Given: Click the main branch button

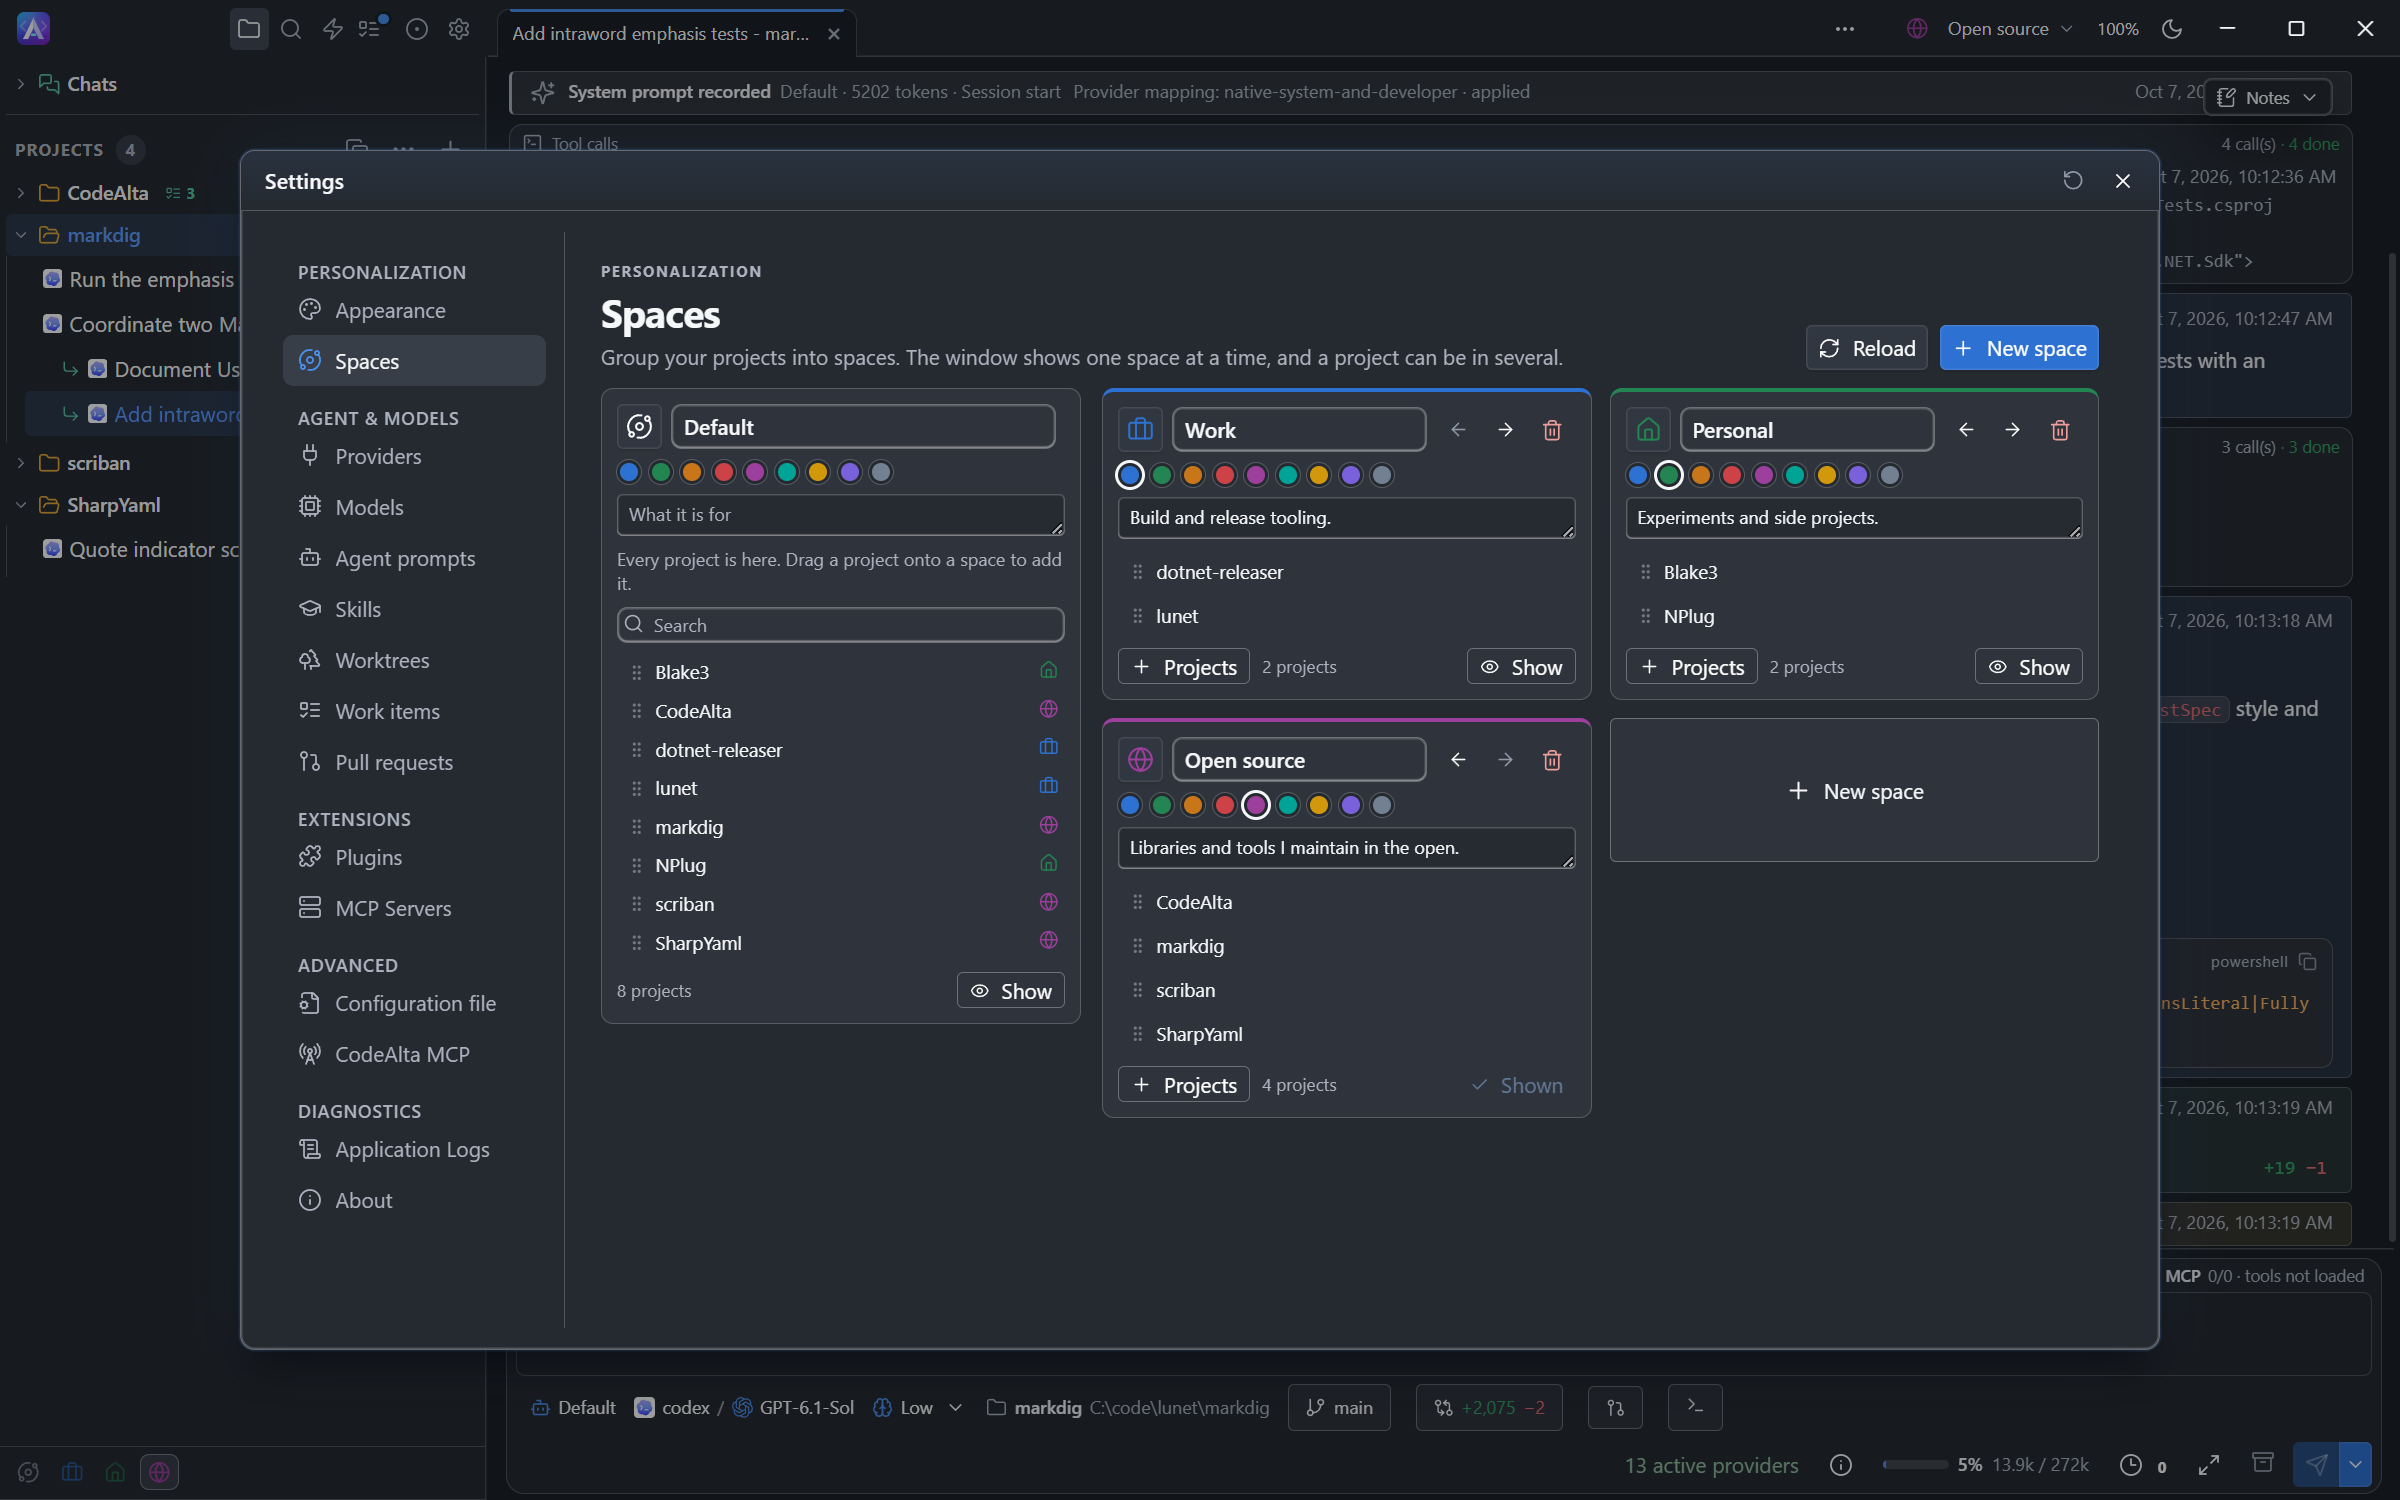Looking at the screenshot, I should (1339, 1407).
